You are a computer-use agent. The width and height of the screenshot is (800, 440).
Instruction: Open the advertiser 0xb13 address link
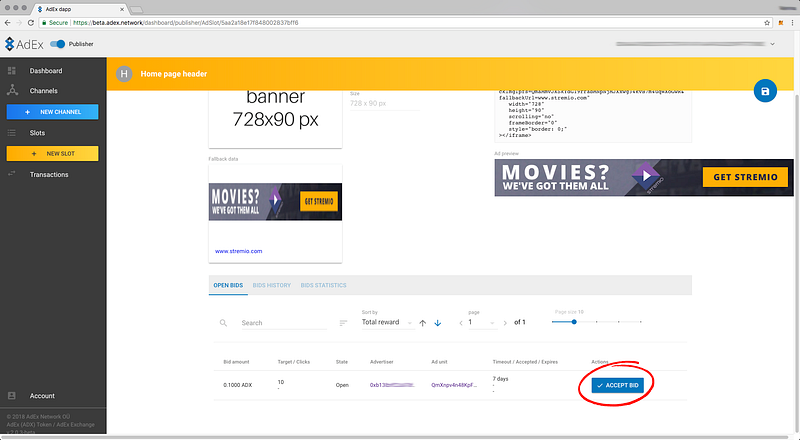392,385
